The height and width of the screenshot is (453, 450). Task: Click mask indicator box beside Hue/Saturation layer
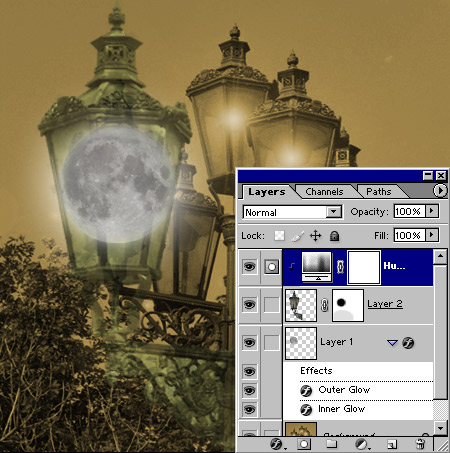click(272, 267)
